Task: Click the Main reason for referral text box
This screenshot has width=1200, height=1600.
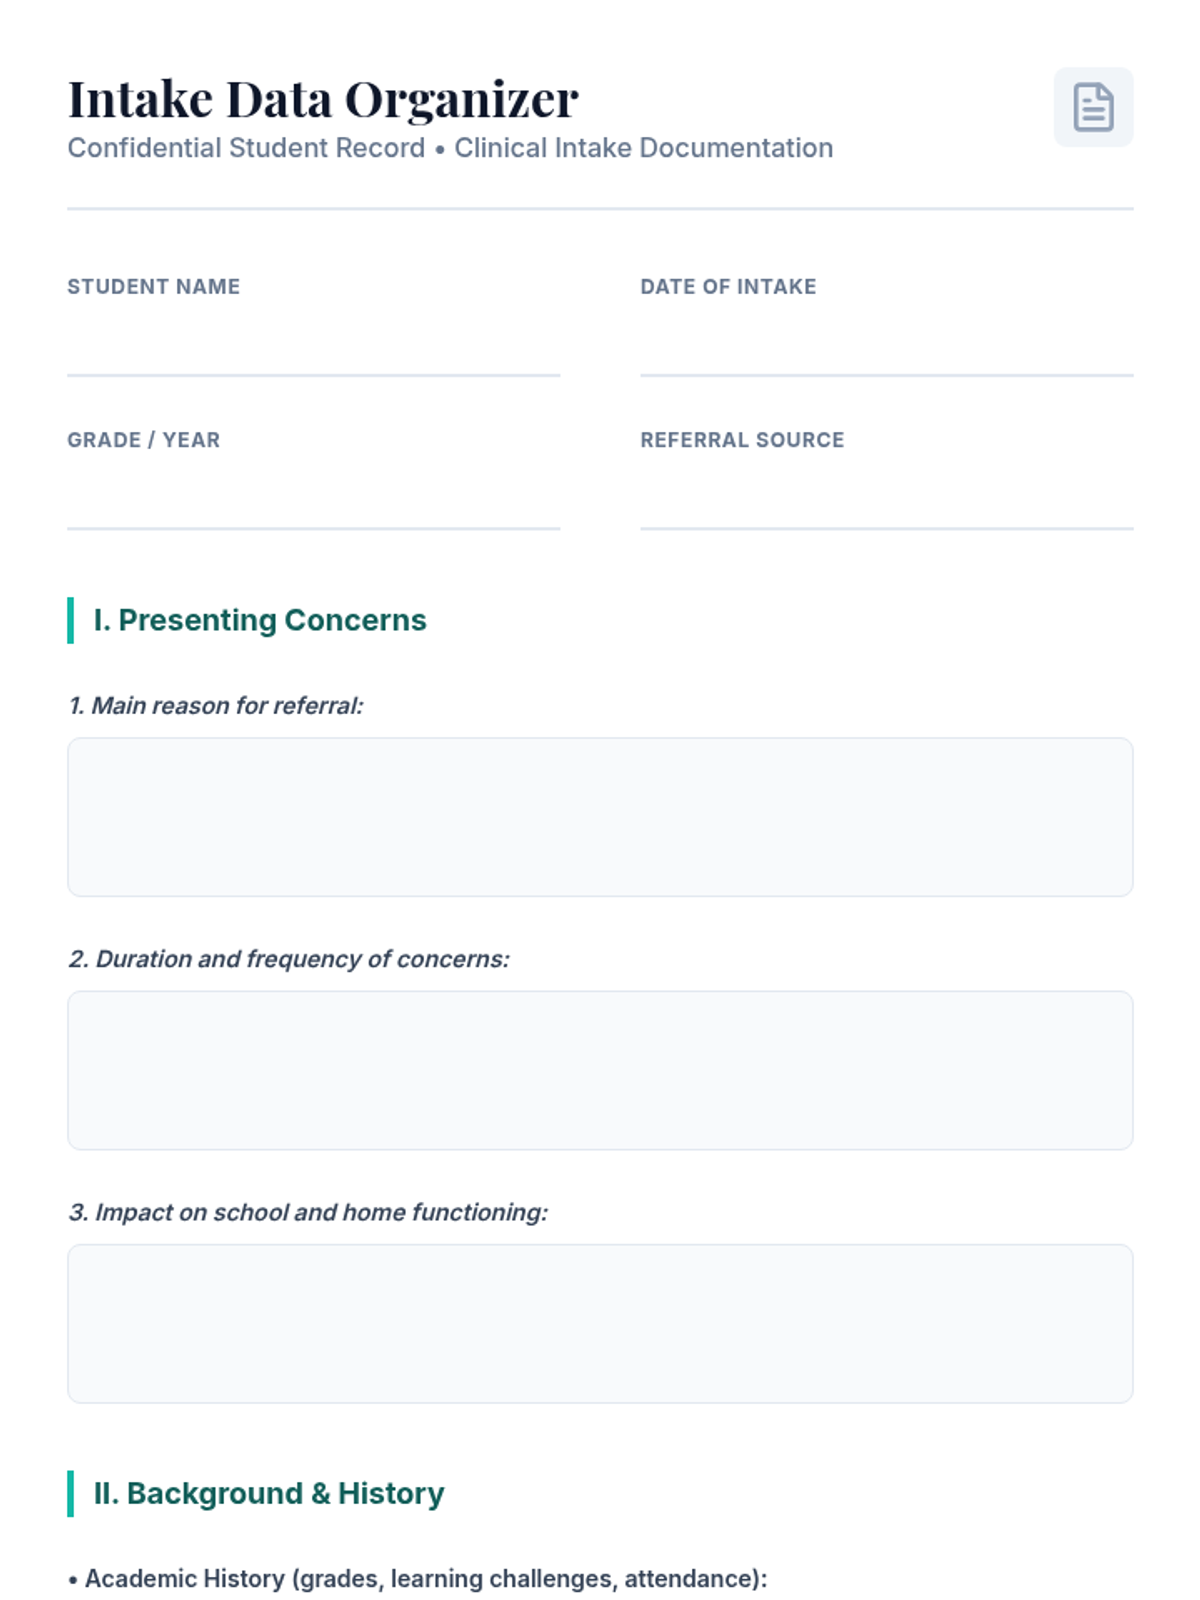Action: pyautogui.click(x=600, y=817)
